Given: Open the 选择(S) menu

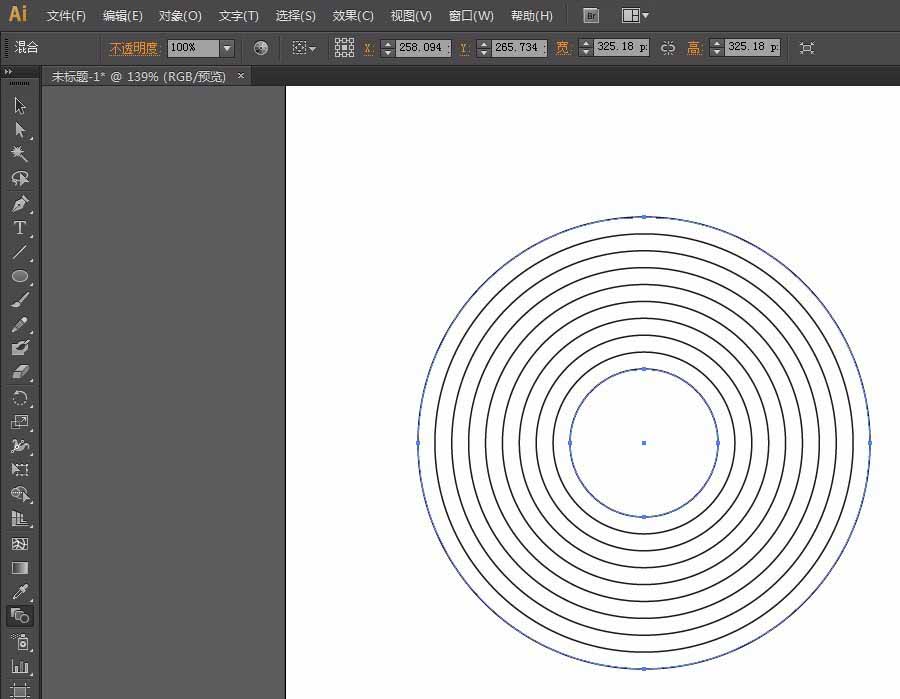Looking at the screenshot, I should click(x=295, y=15).
